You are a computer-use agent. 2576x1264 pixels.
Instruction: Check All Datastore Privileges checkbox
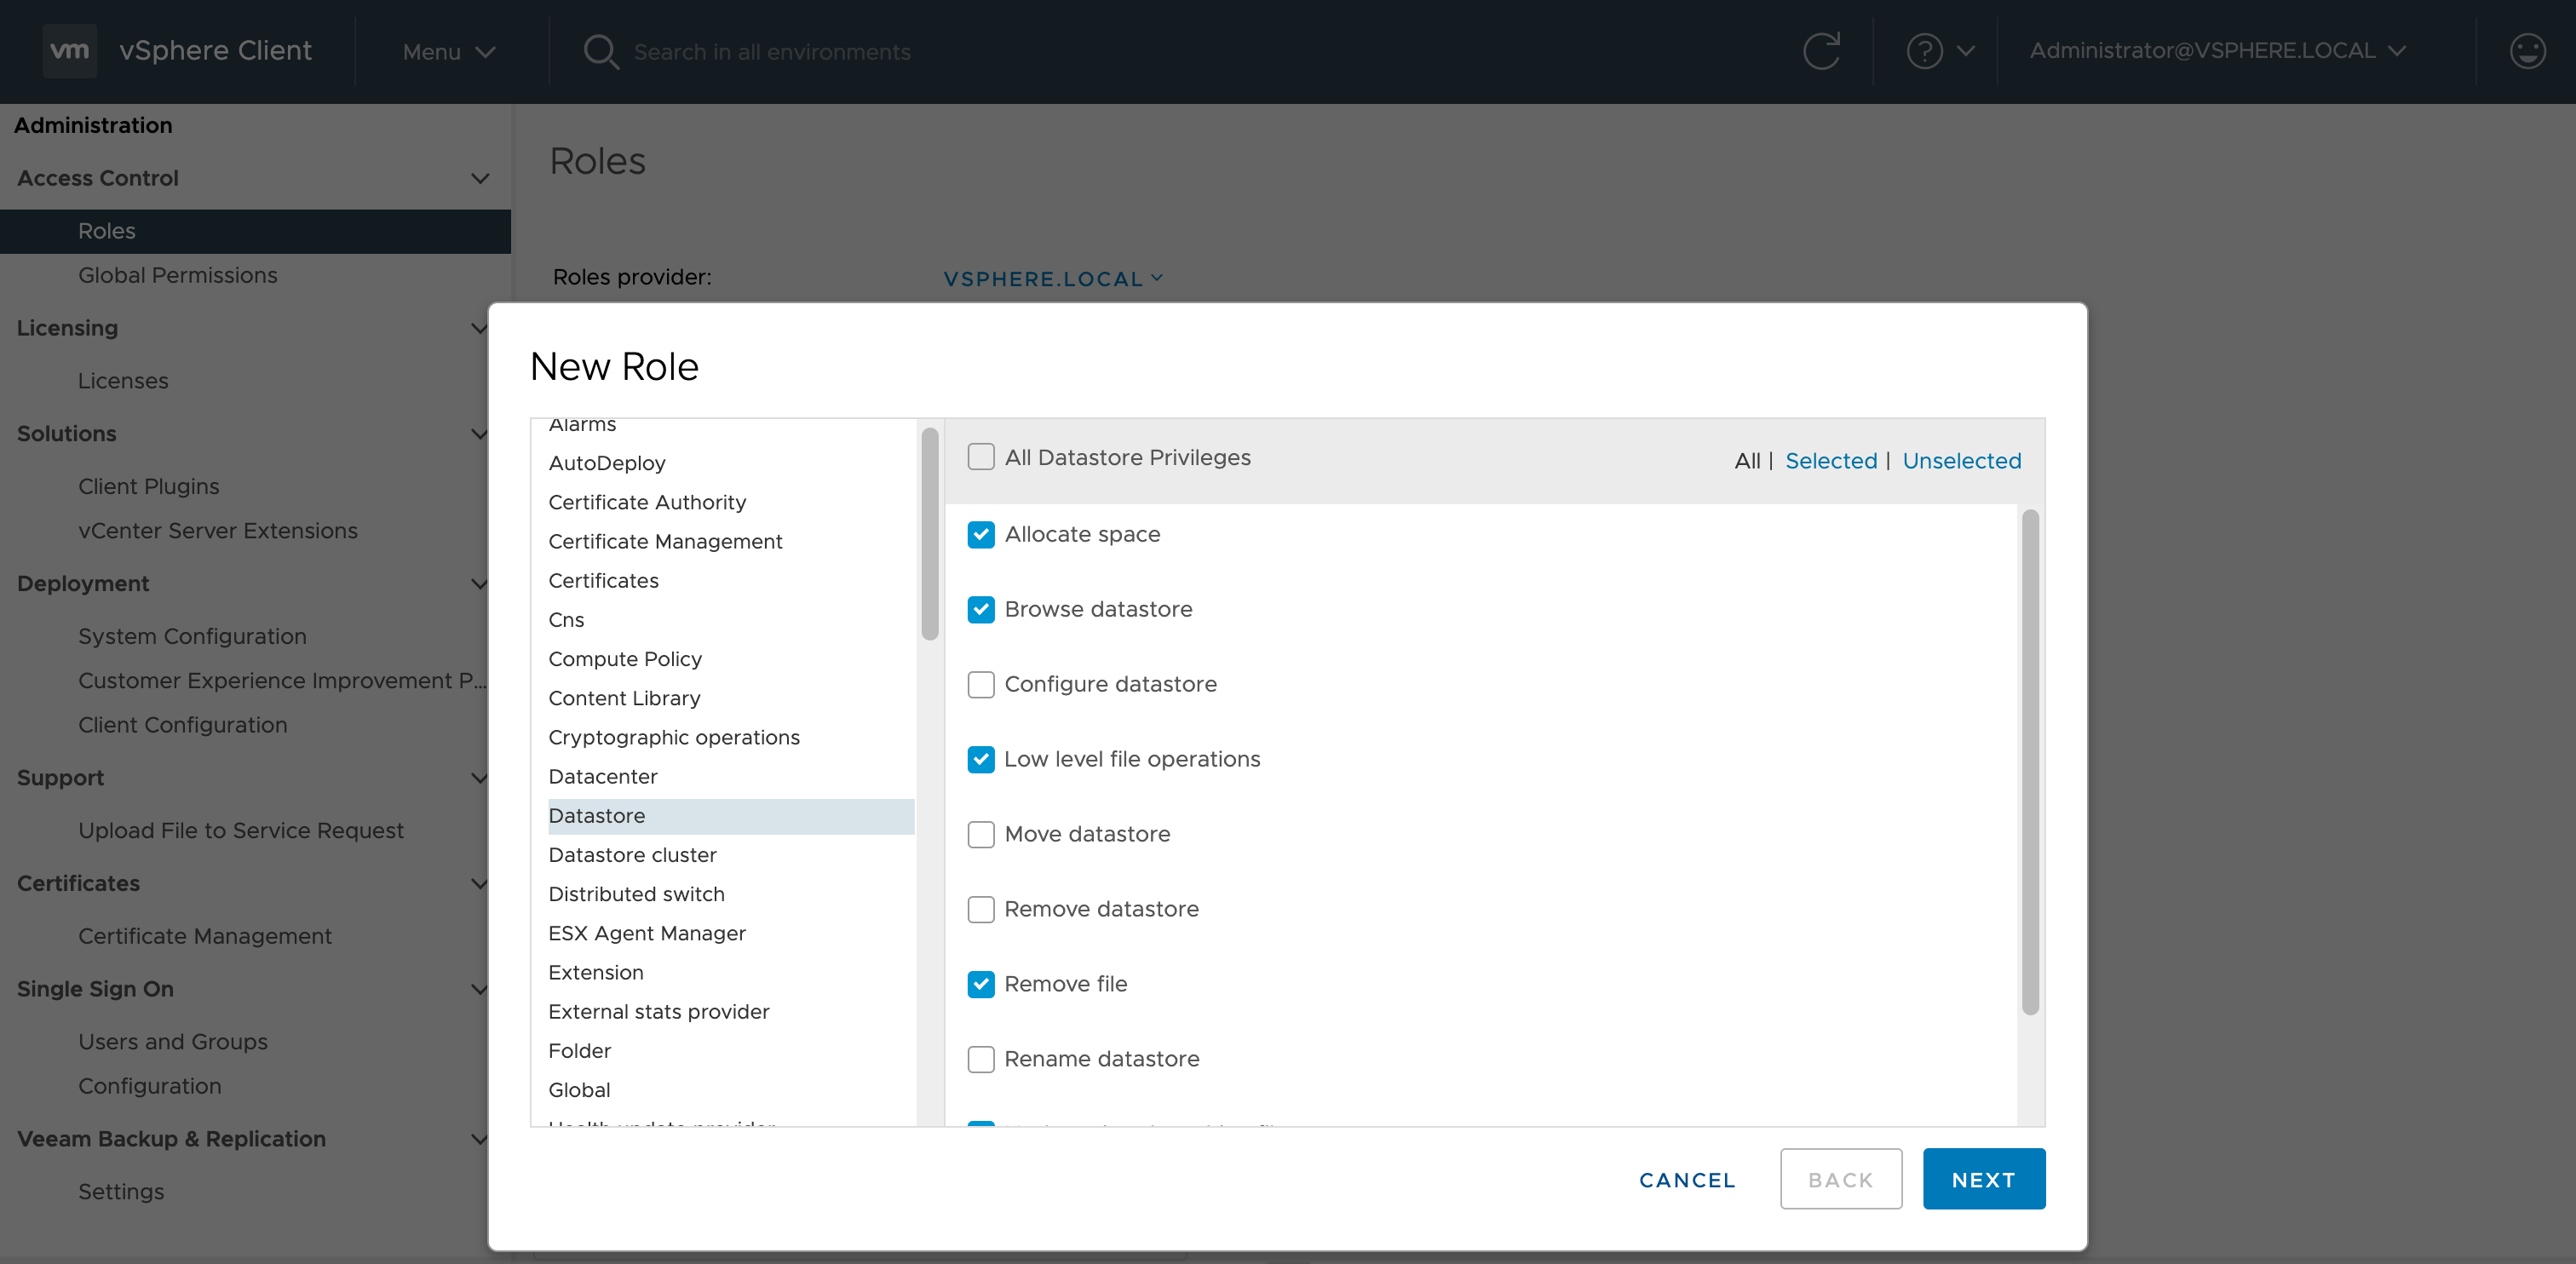tap(981, 457)
